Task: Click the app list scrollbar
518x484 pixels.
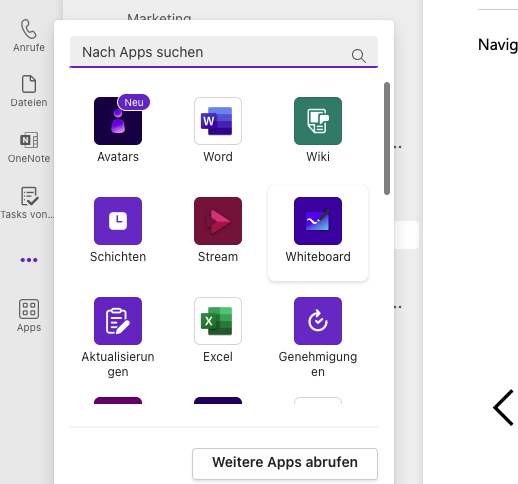Action: coord(387,138)
